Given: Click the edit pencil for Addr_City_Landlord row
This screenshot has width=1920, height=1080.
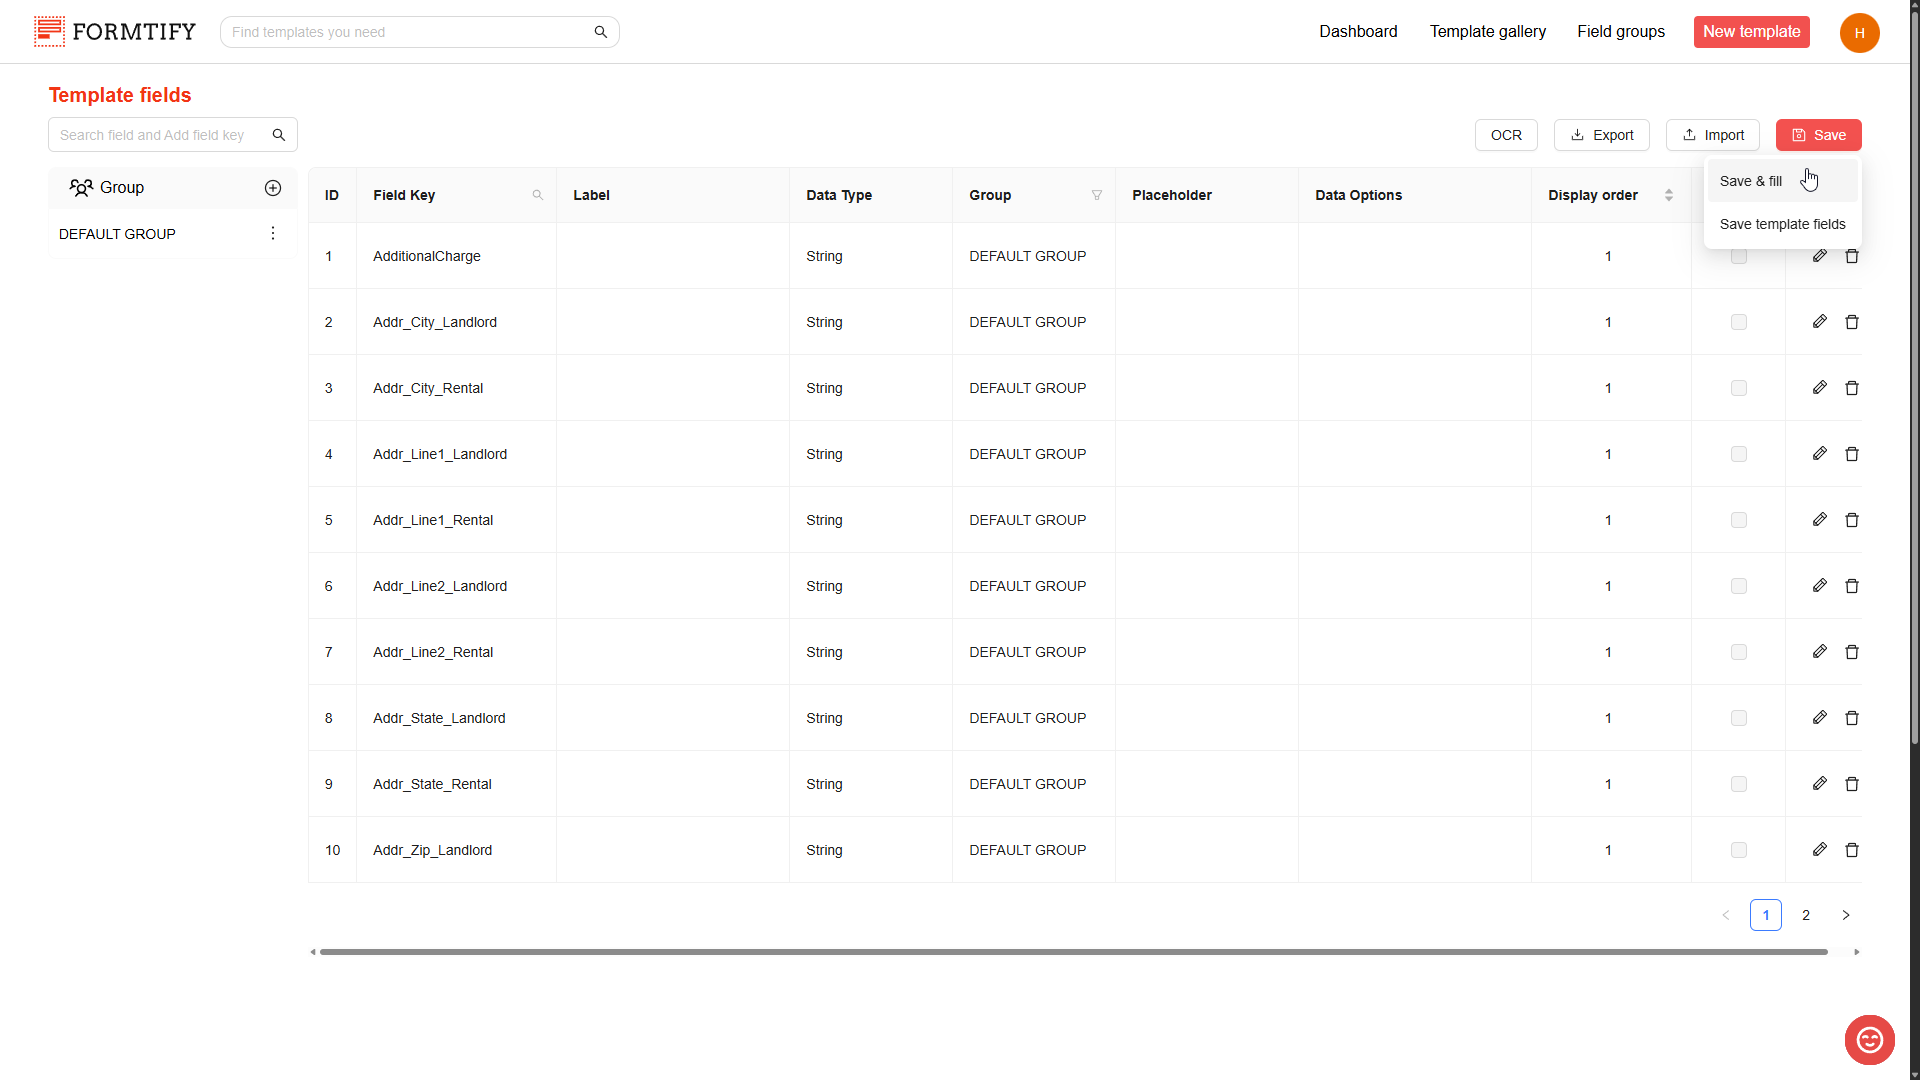Looking at the screenshot, I should tap(1819, 322).
